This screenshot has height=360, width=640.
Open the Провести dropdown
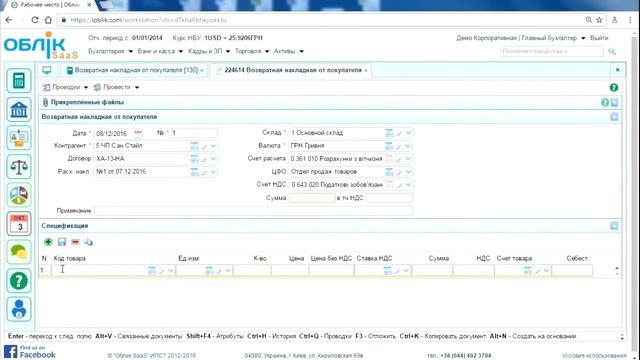[116, 87]
